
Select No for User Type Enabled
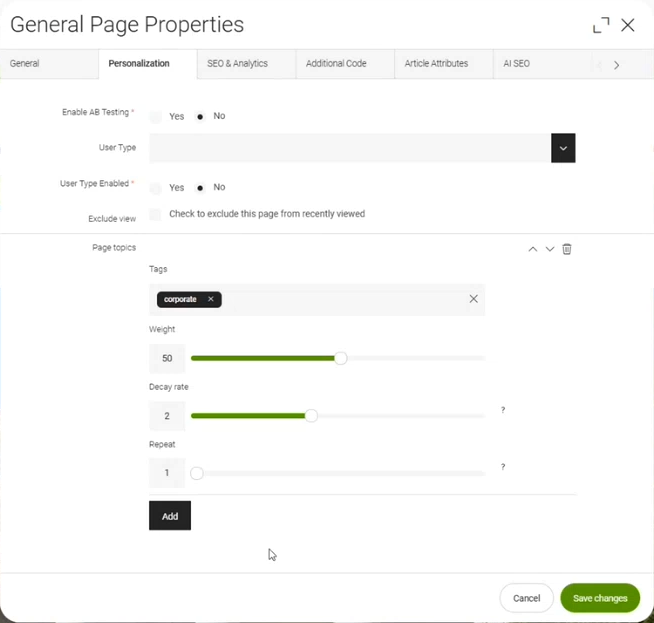(200, 188)
